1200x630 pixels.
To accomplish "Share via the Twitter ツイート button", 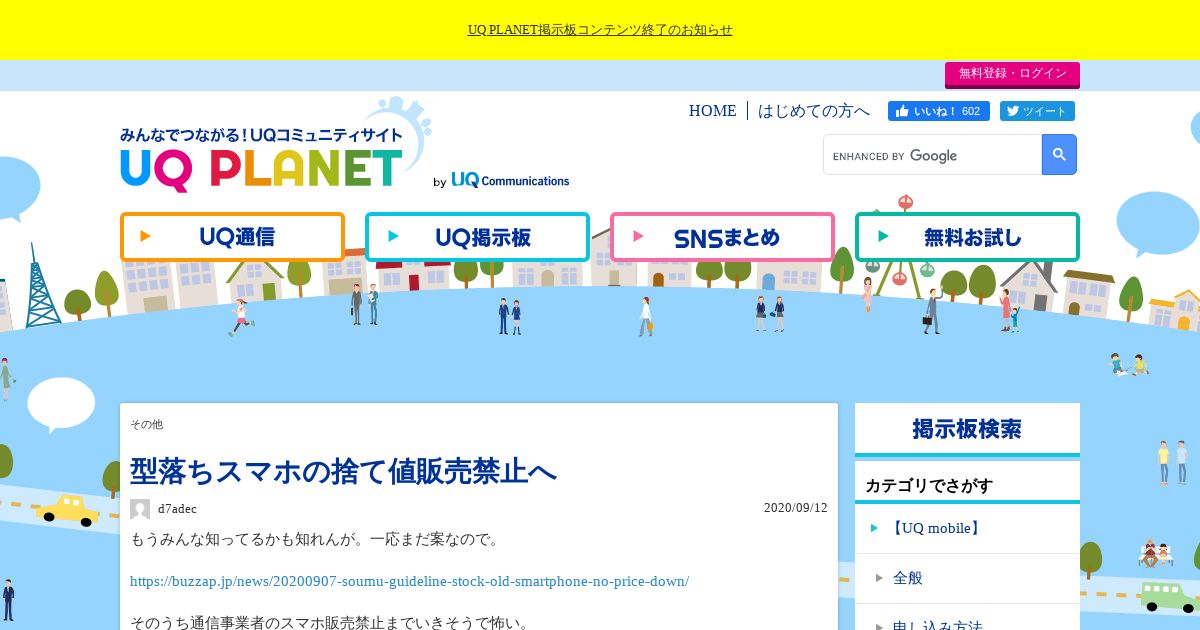I will (1037, 111).
